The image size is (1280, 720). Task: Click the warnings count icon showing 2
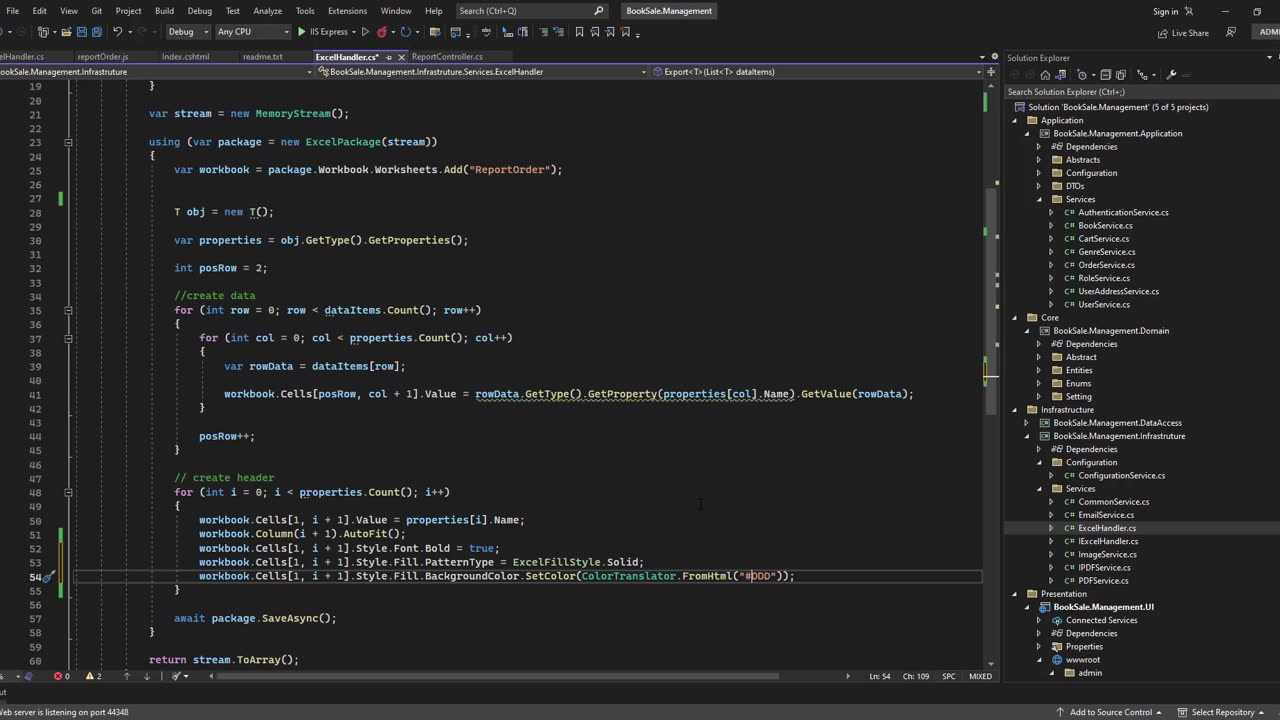tap(89, 676)
